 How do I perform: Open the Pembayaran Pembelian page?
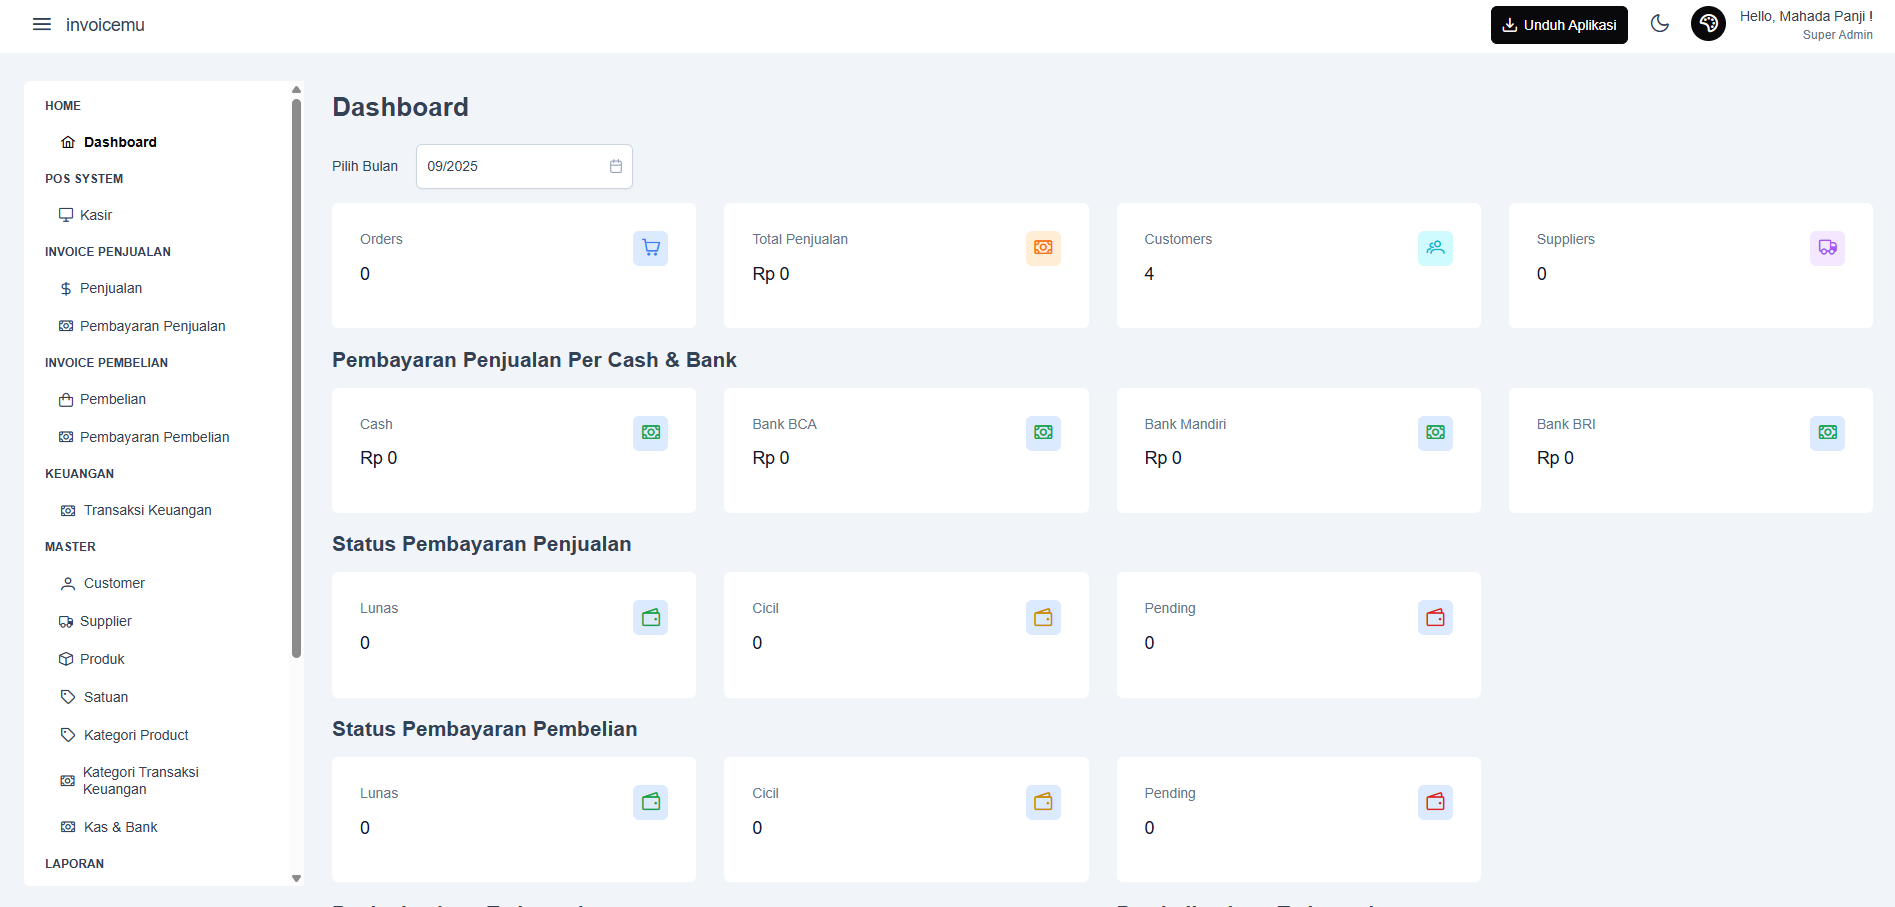tap(155, 437)
